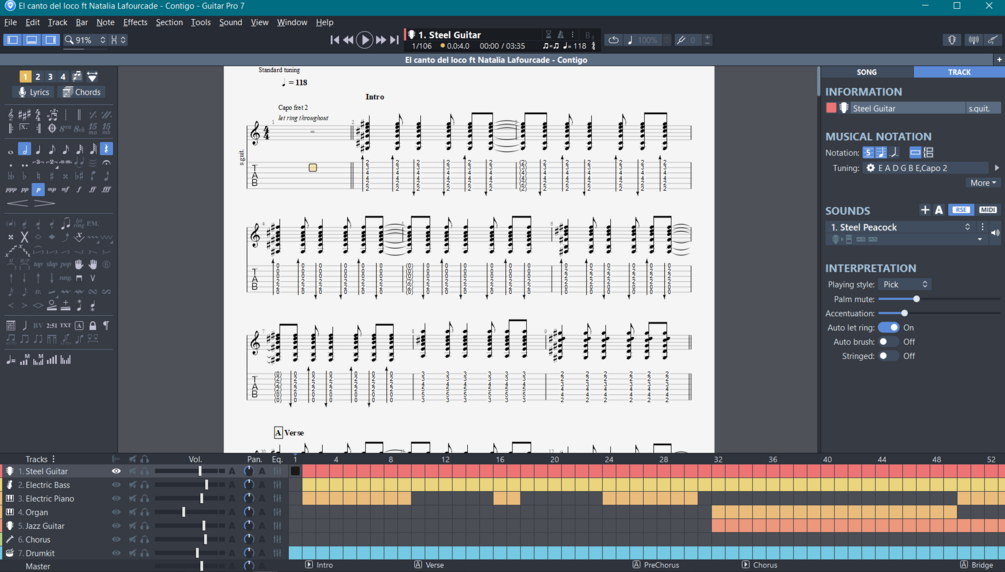Open the Steel Peacock sound selector
The width and height of the screenshot is (1005, 572).
coord(900,227)
